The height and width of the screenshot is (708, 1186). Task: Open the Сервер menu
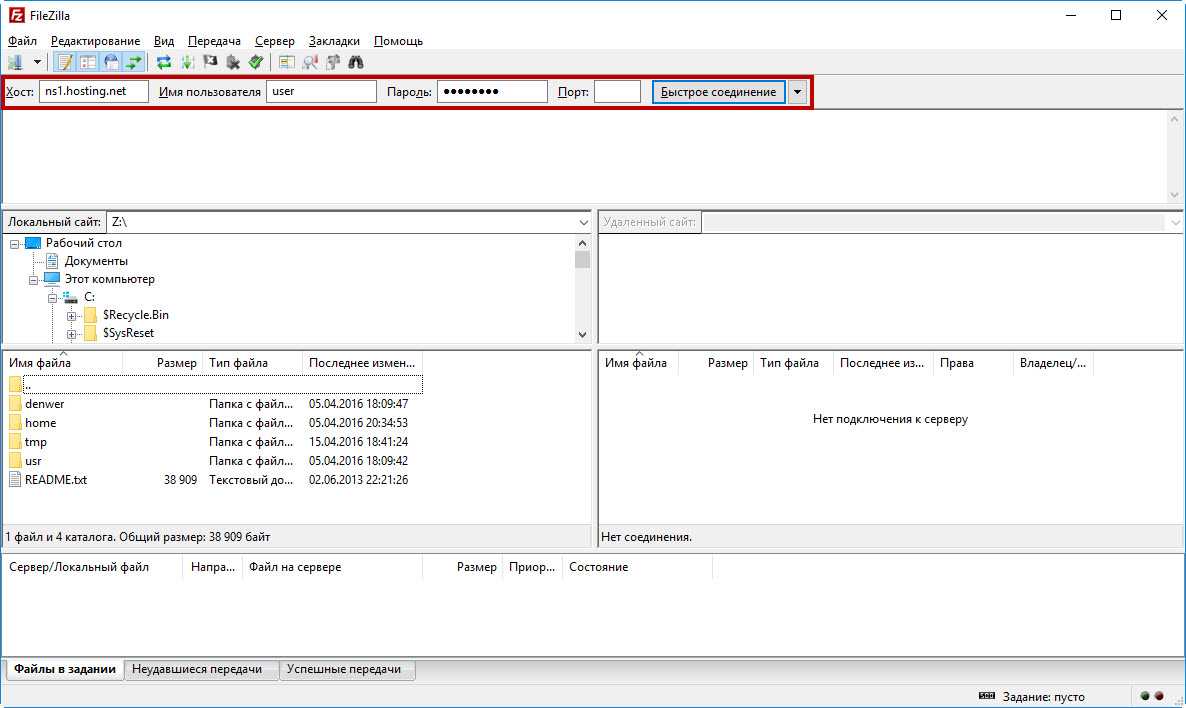[x=274, y=41]
